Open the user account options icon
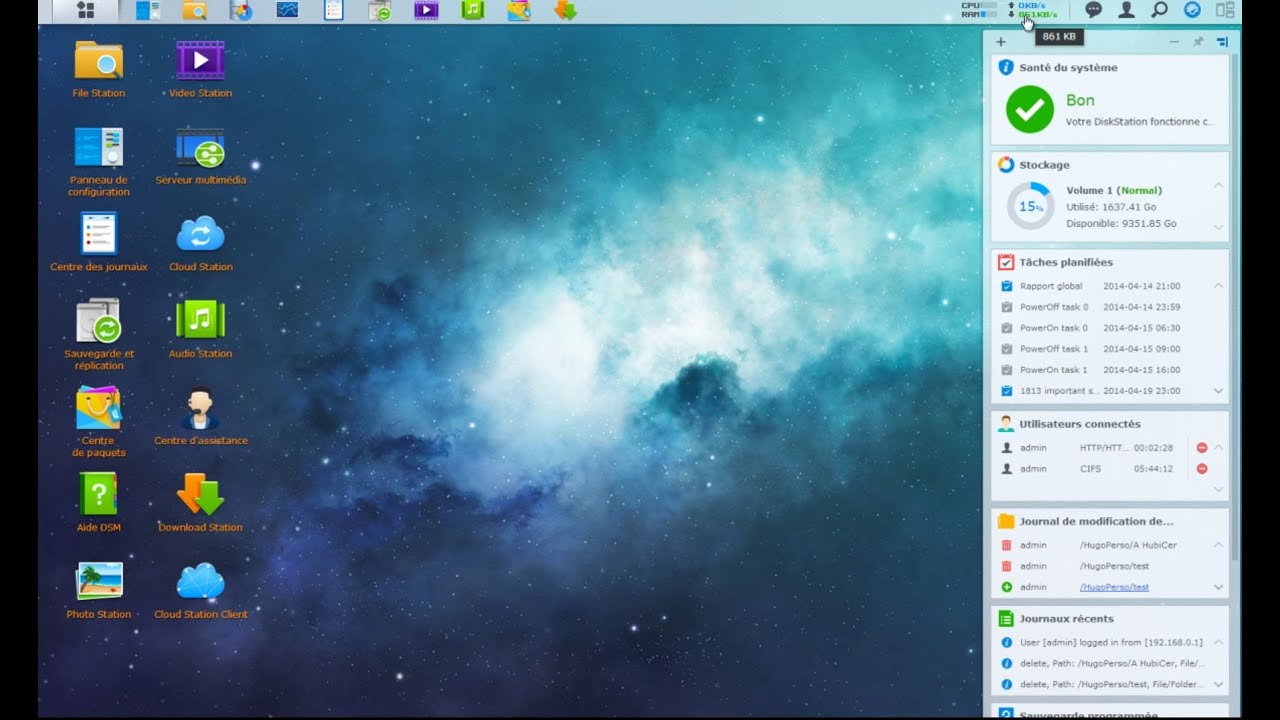1280x720 pixels. point(1126,10)
